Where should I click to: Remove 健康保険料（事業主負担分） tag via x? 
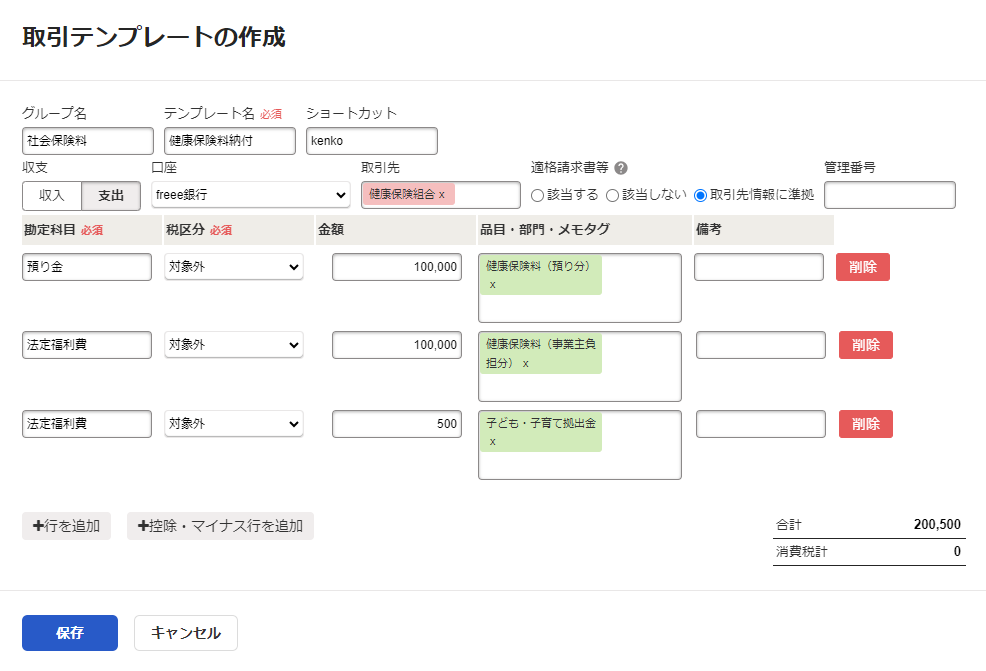coord(526,363)
